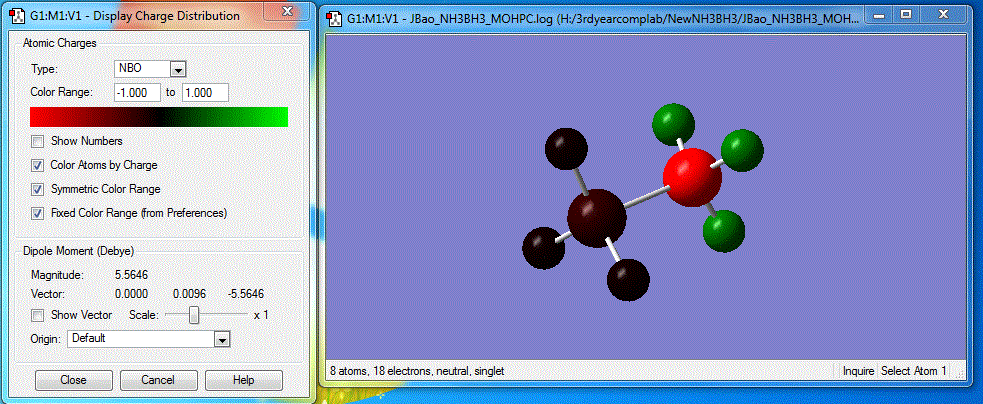
Task: Select the dark boron center atom
Action: (x=596, y=218)
